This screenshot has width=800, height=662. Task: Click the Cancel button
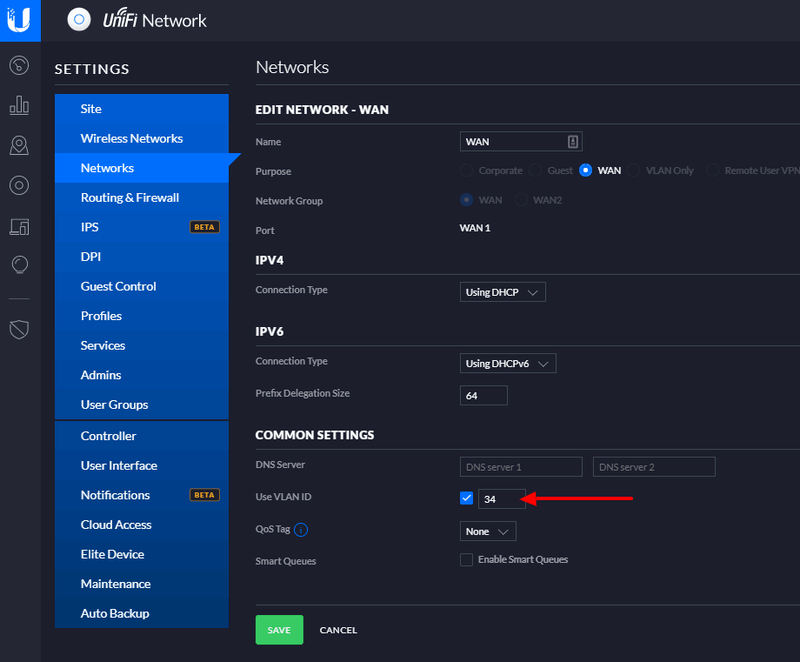tap(338, 630)
